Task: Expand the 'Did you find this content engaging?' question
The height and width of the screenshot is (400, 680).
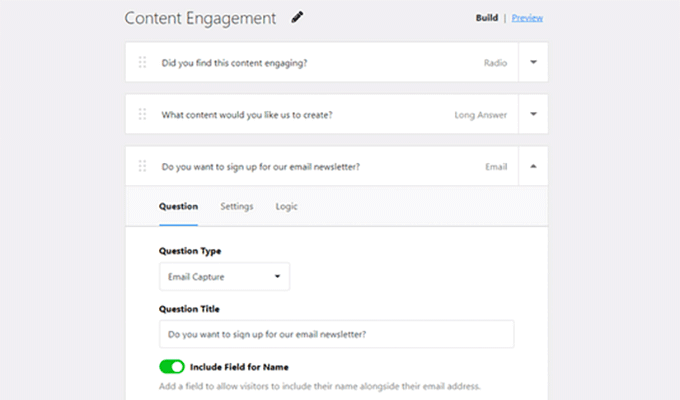Action: pos(533,62)
